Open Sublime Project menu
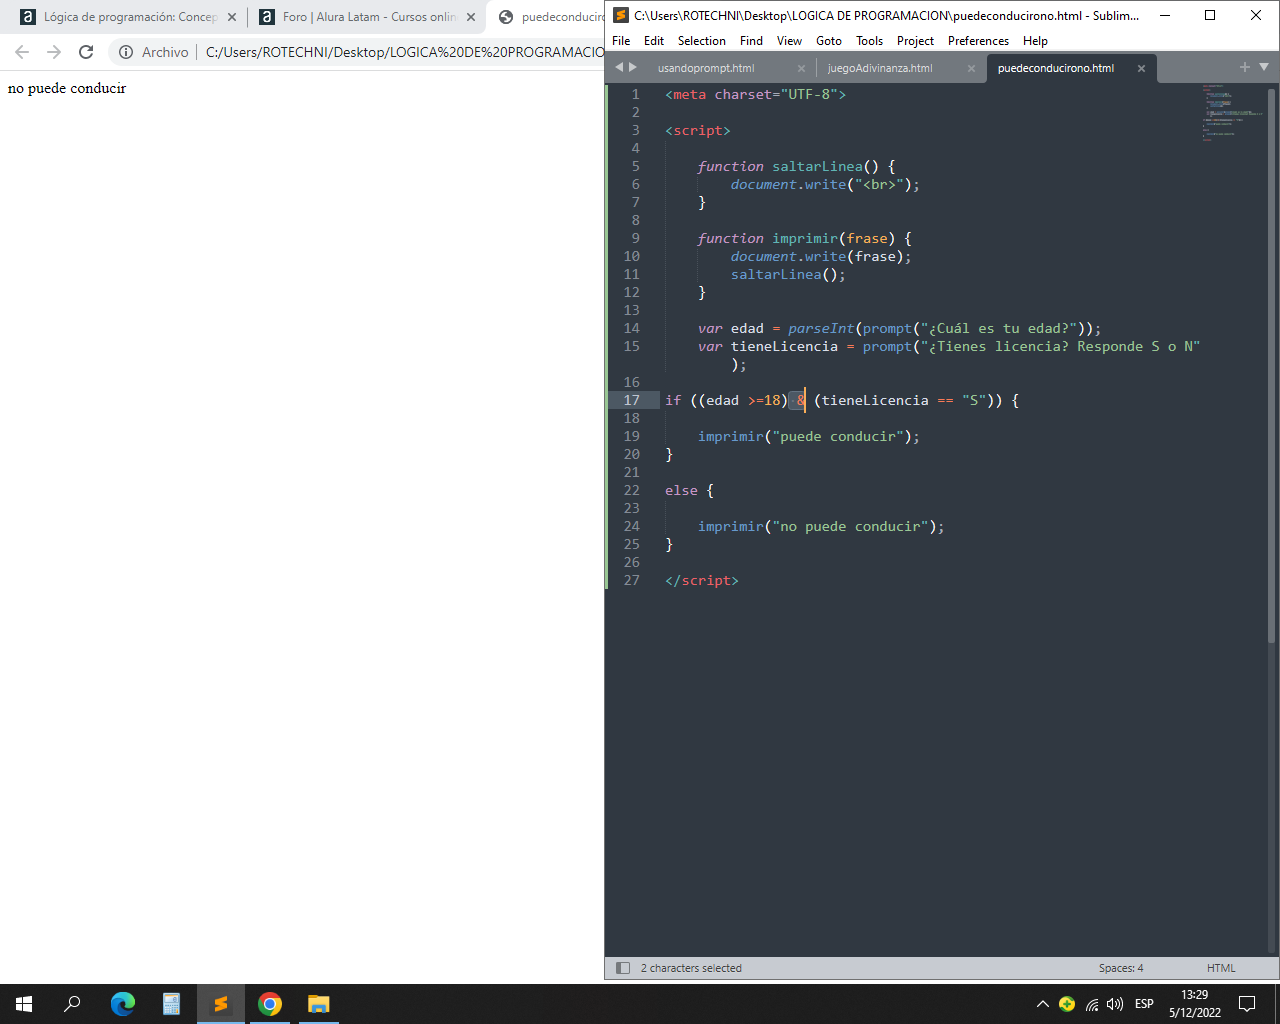The image size is (1280, 1024). pos(915,41)
